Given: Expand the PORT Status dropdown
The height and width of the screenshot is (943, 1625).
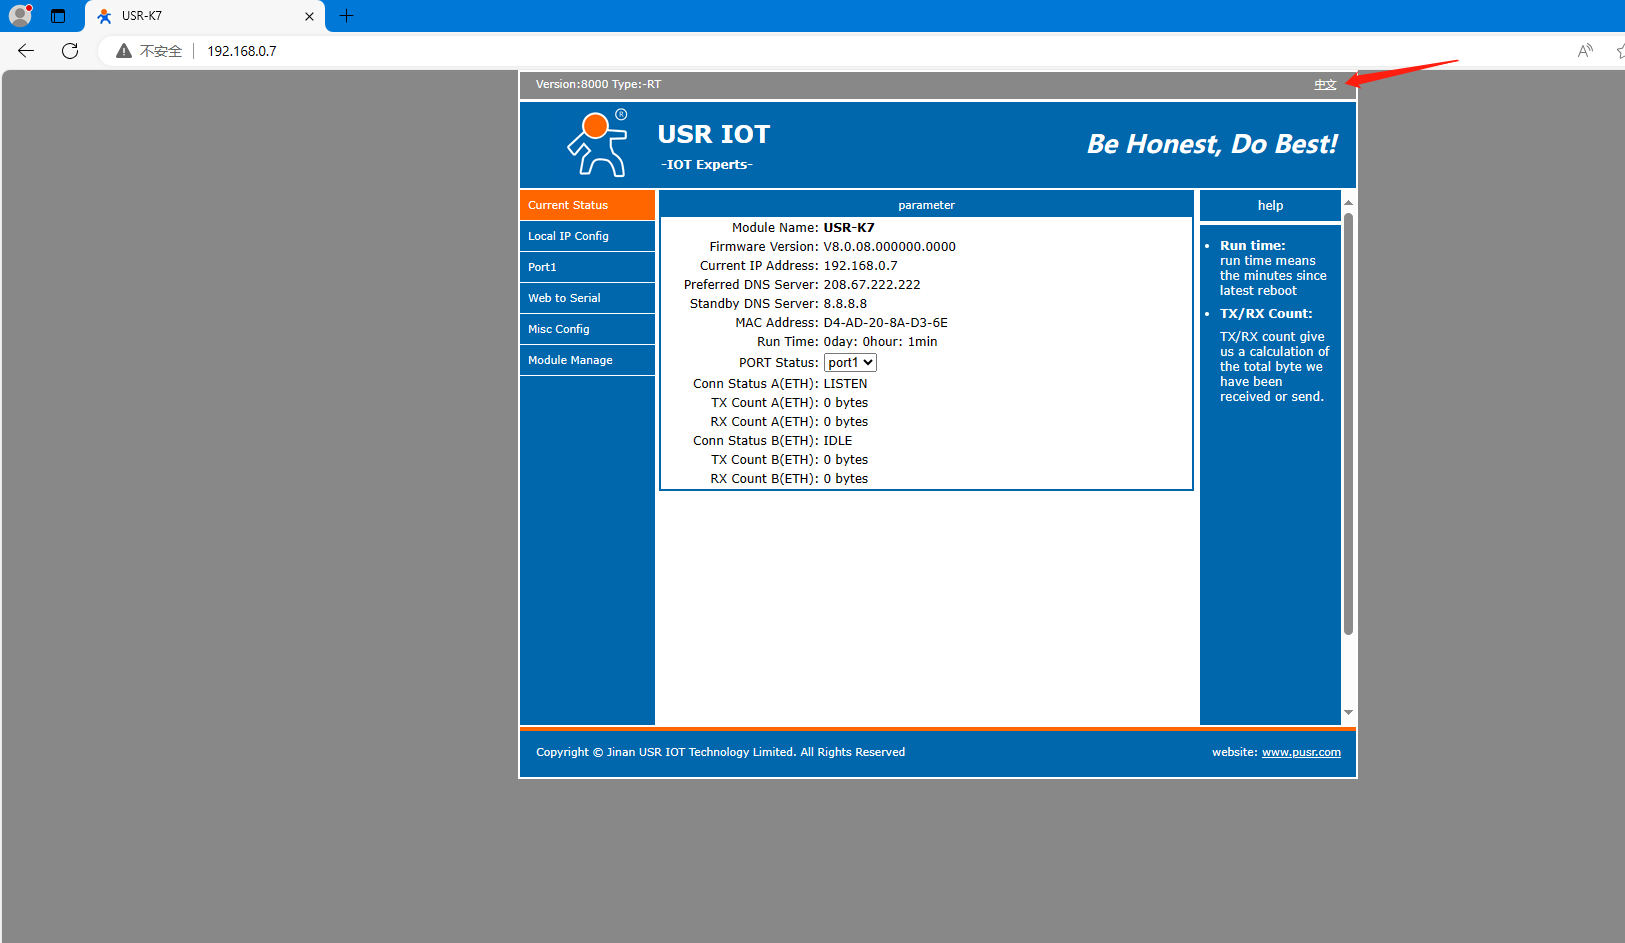Looking at the screenshot, I should click(849, 363).
